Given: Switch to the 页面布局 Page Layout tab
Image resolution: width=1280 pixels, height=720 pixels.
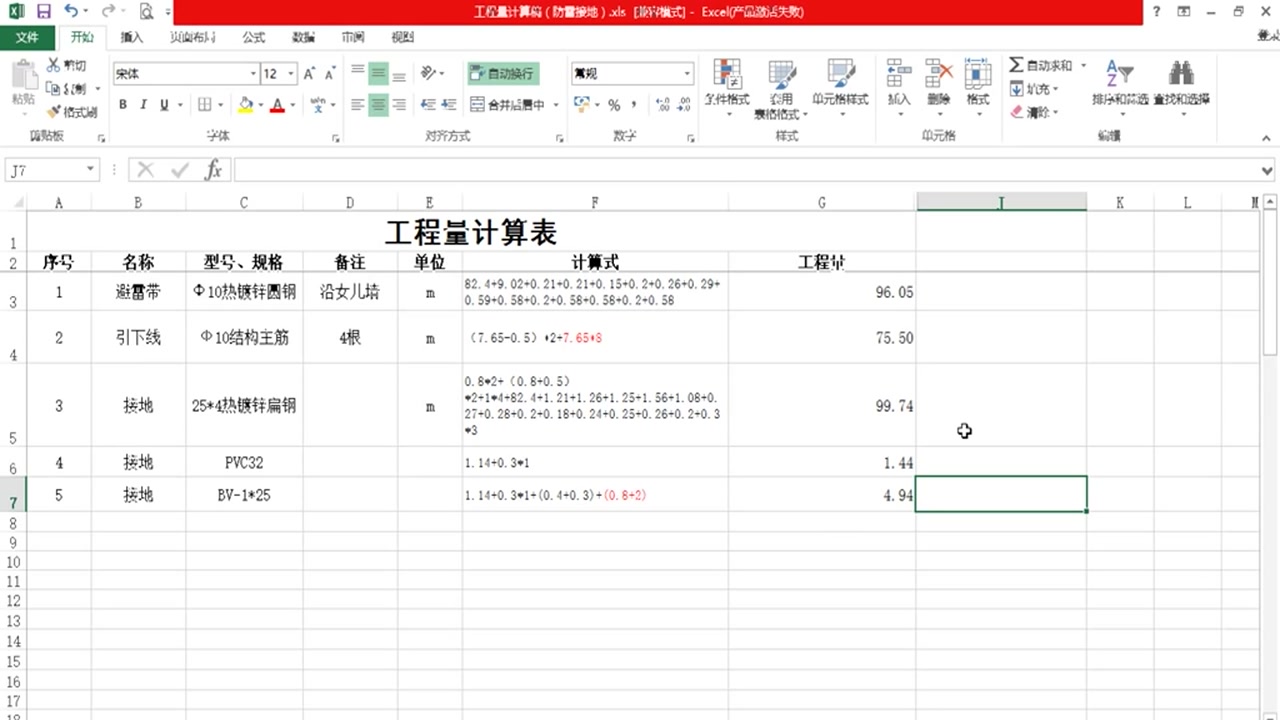Looking at the screenshot, I should click(x=193, y=37).
